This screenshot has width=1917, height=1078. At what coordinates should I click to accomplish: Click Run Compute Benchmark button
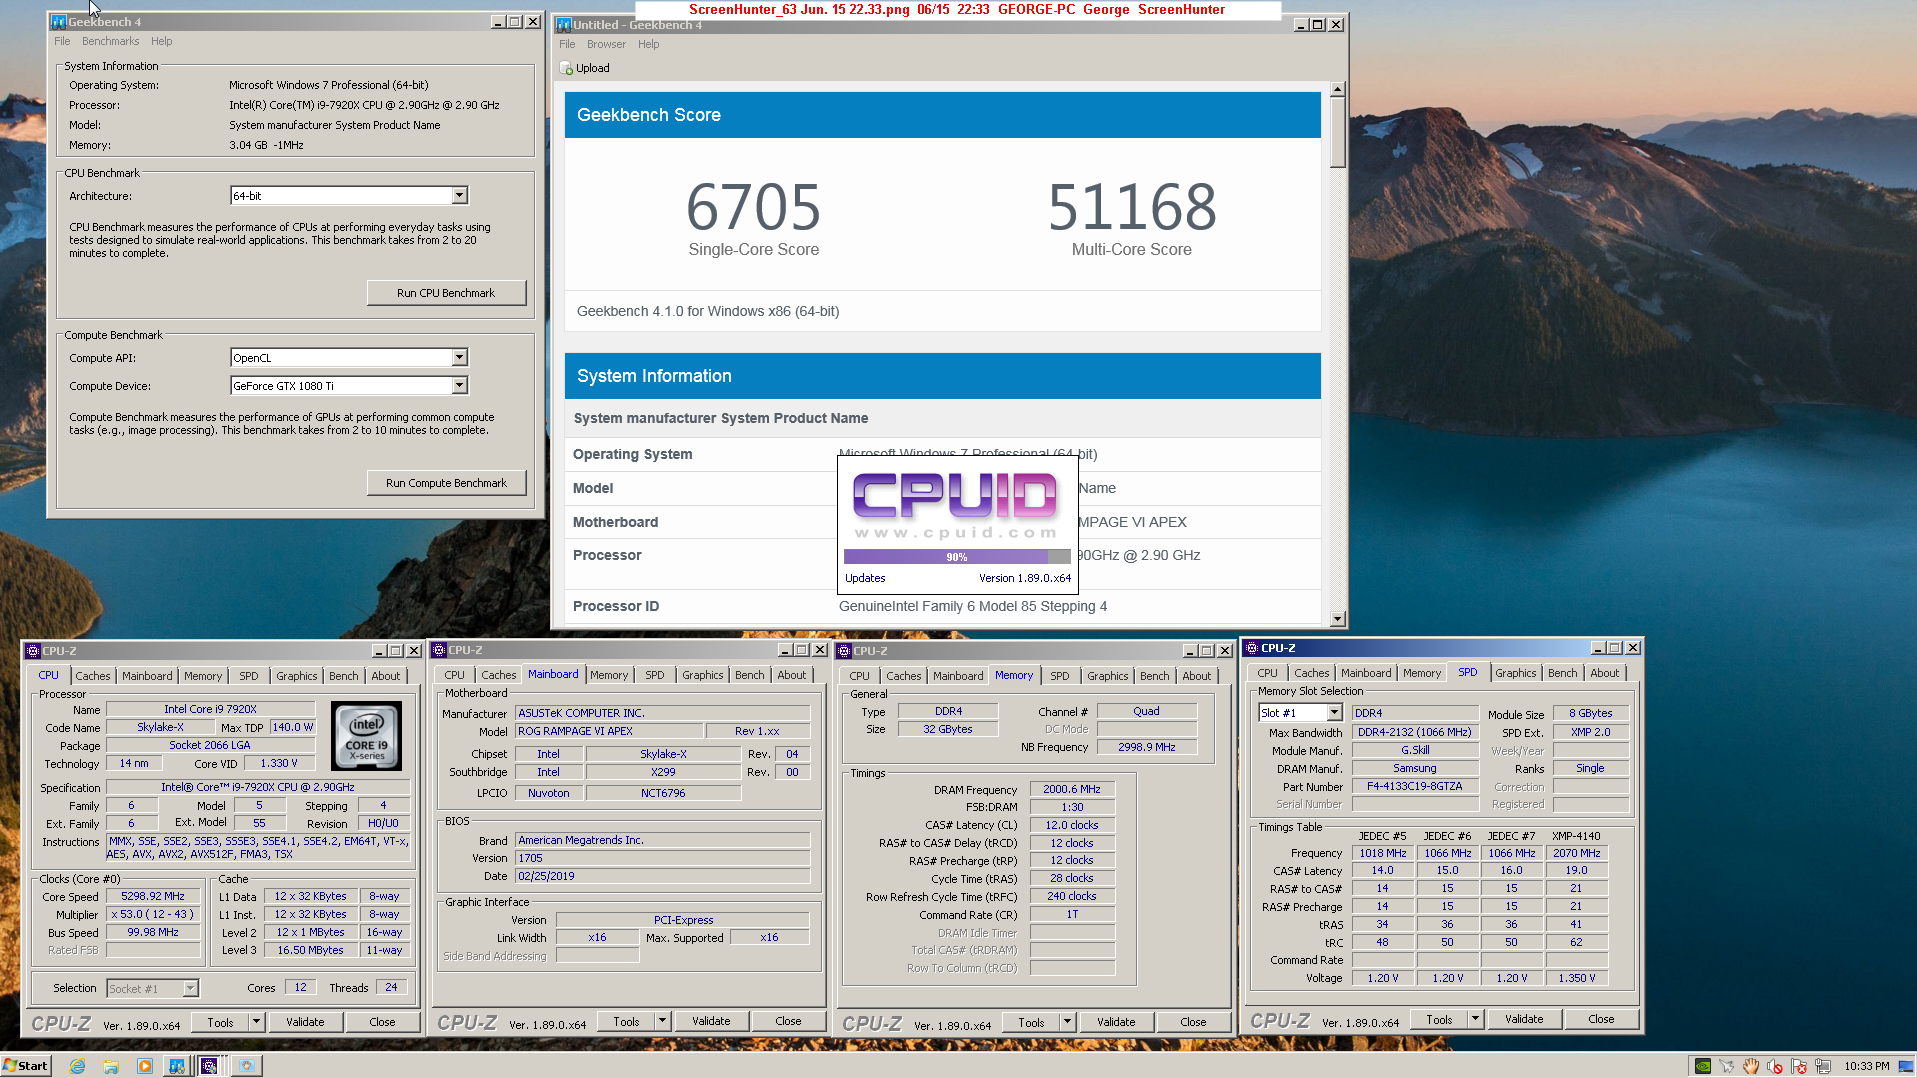[446, 484]
